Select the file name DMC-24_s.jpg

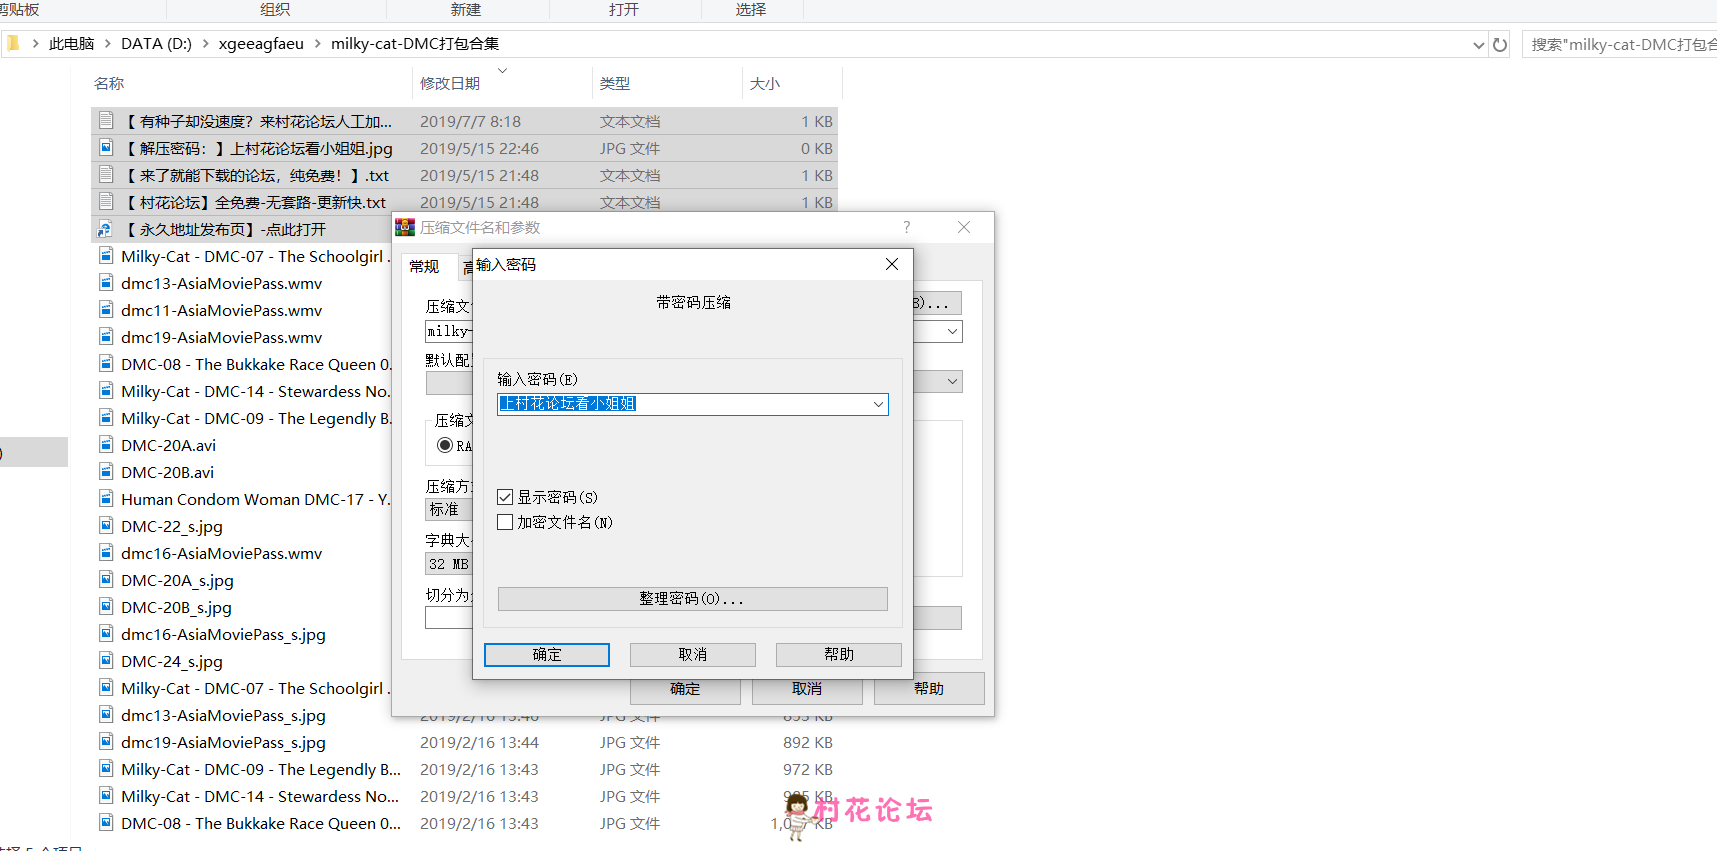(172, 661)
